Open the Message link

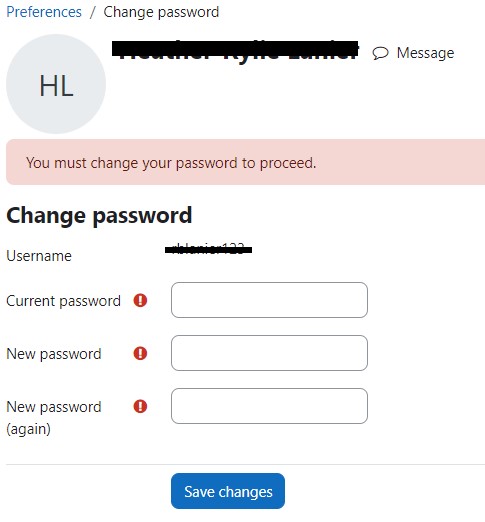point(425,53)
